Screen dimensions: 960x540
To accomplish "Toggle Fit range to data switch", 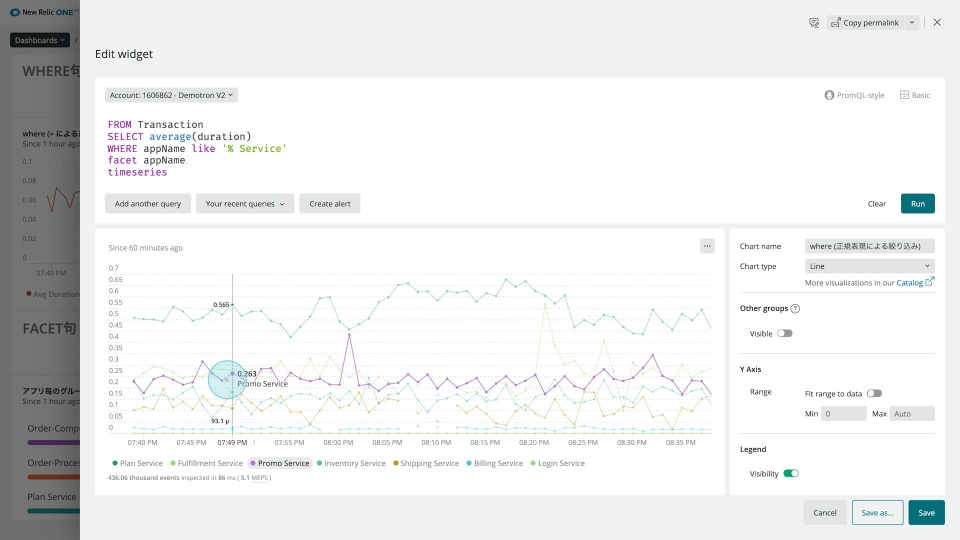I will (874, 394).
